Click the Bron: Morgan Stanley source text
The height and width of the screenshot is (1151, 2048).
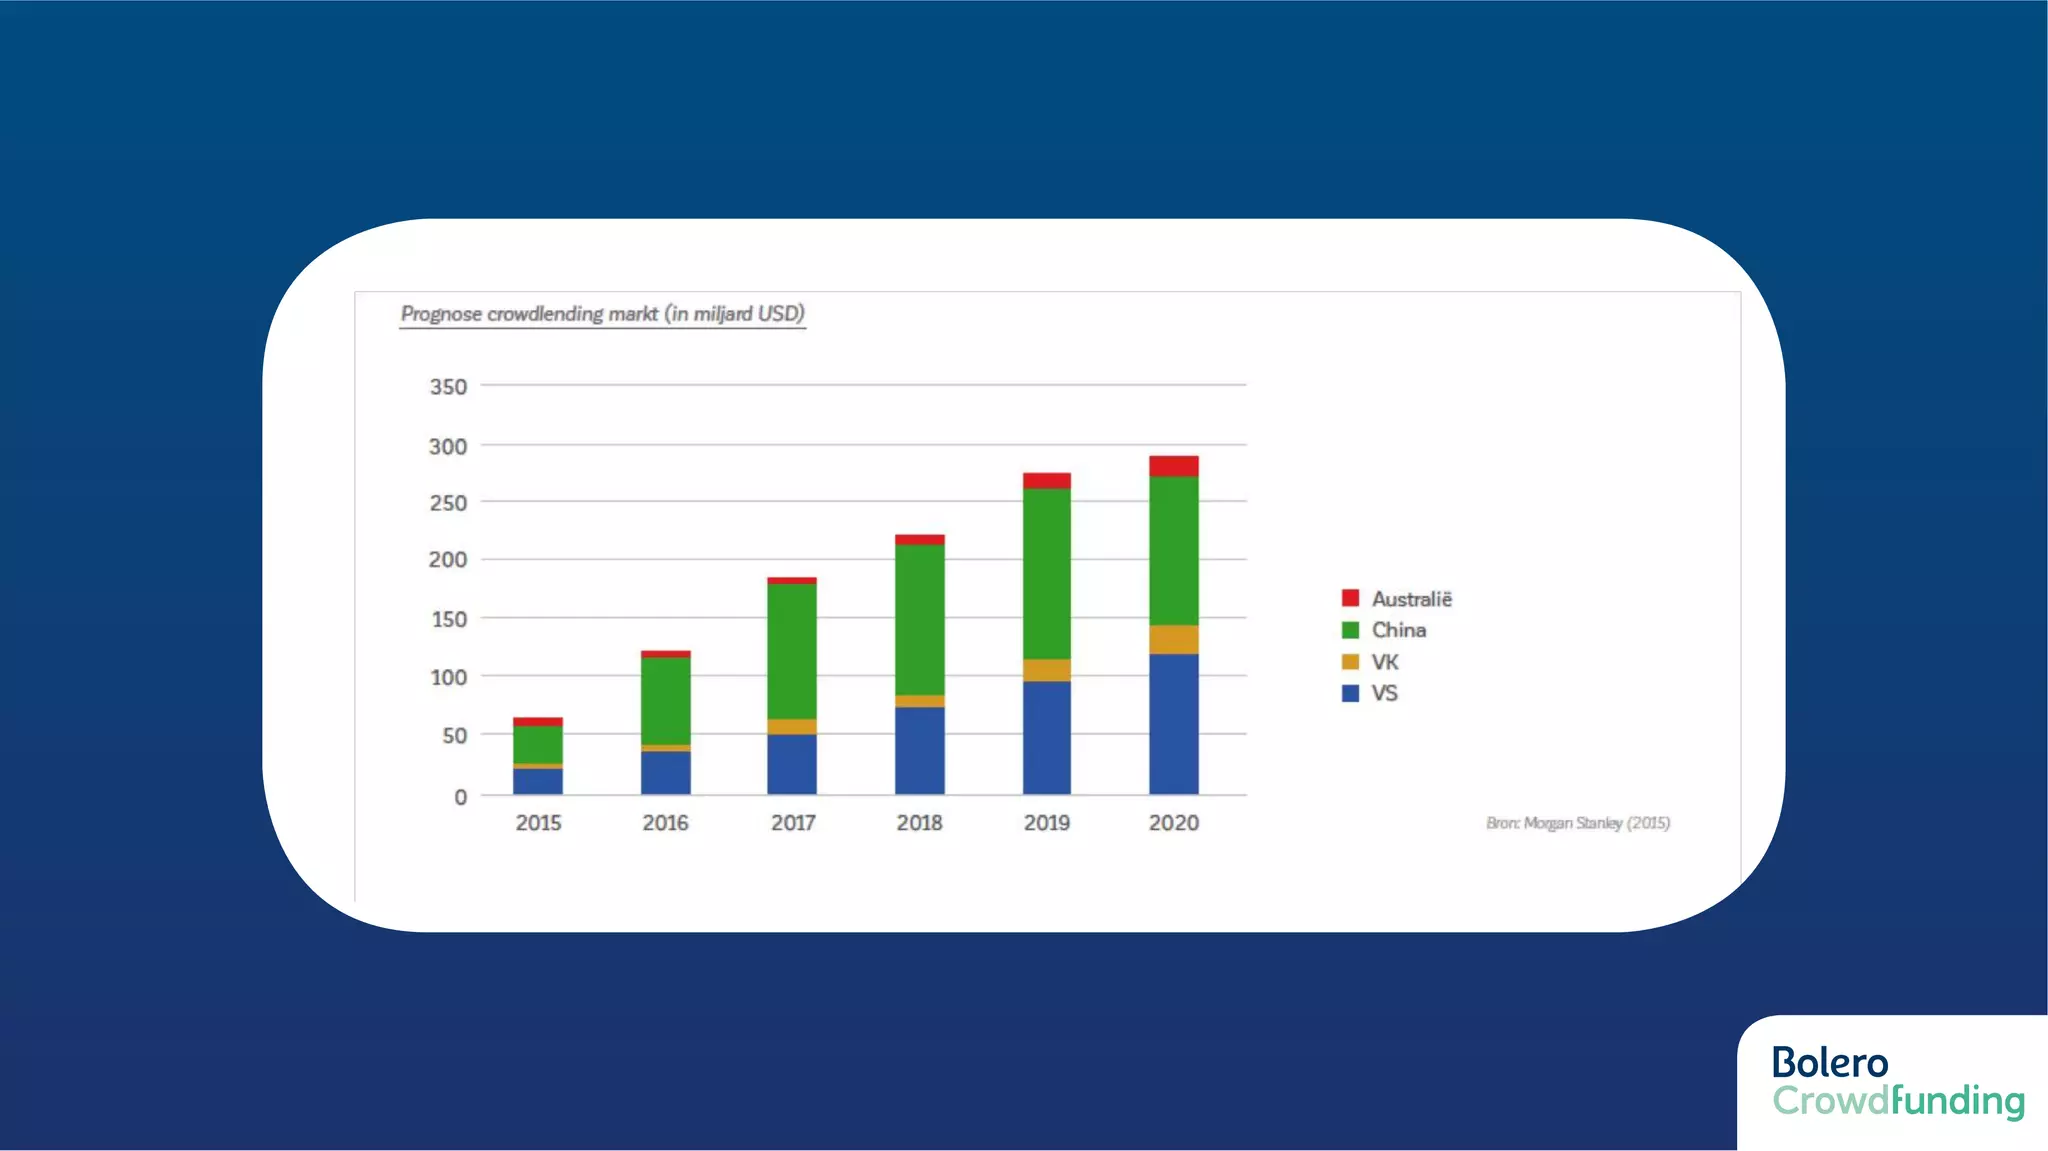(x=1577, y=823)
